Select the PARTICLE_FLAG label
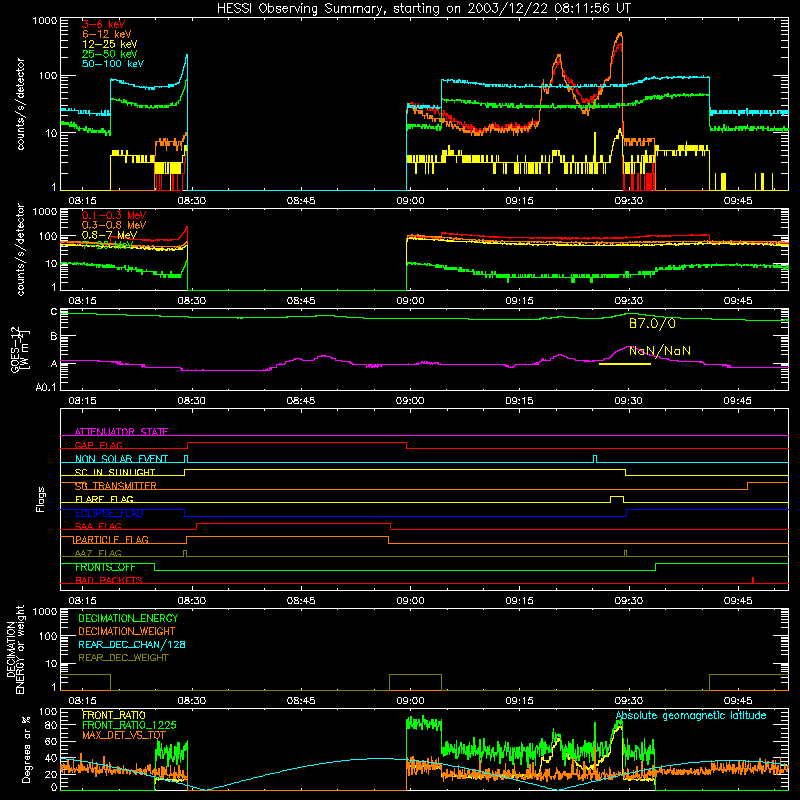 (111, 540)
